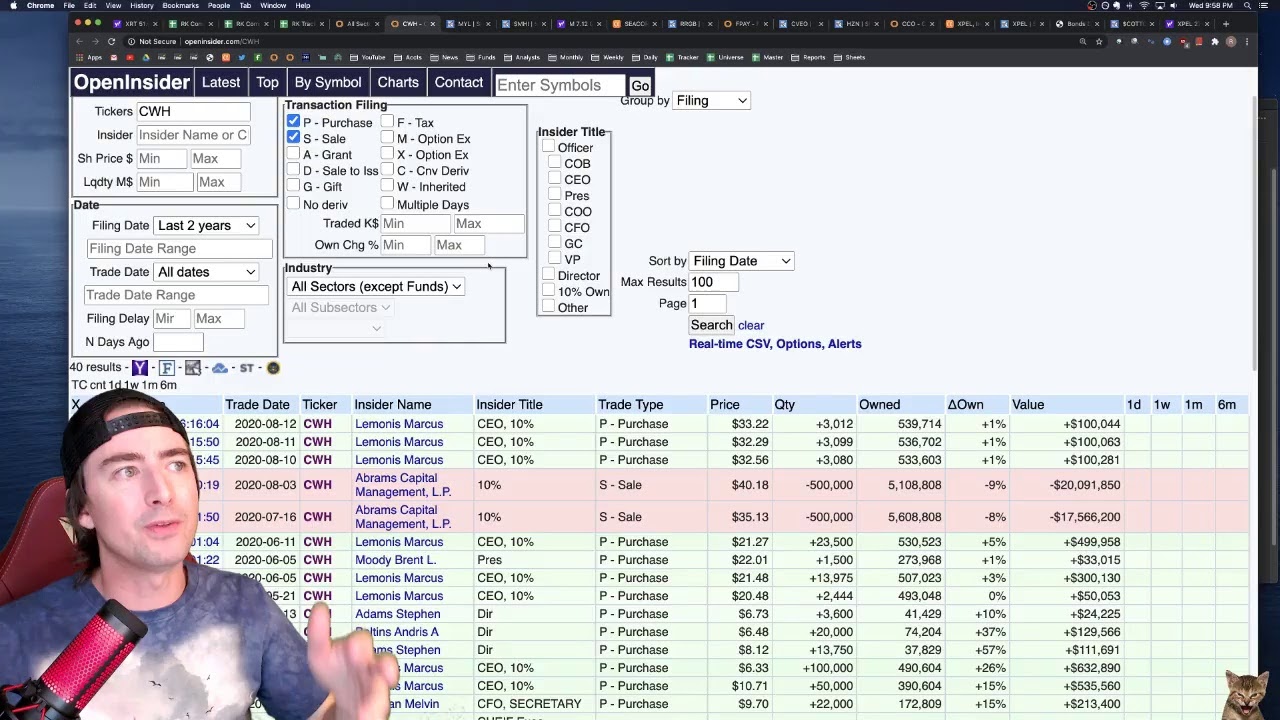Viewport: 1280px width, 720px height.
Task: Open the Top menu item
Action: tap(267, 83)
